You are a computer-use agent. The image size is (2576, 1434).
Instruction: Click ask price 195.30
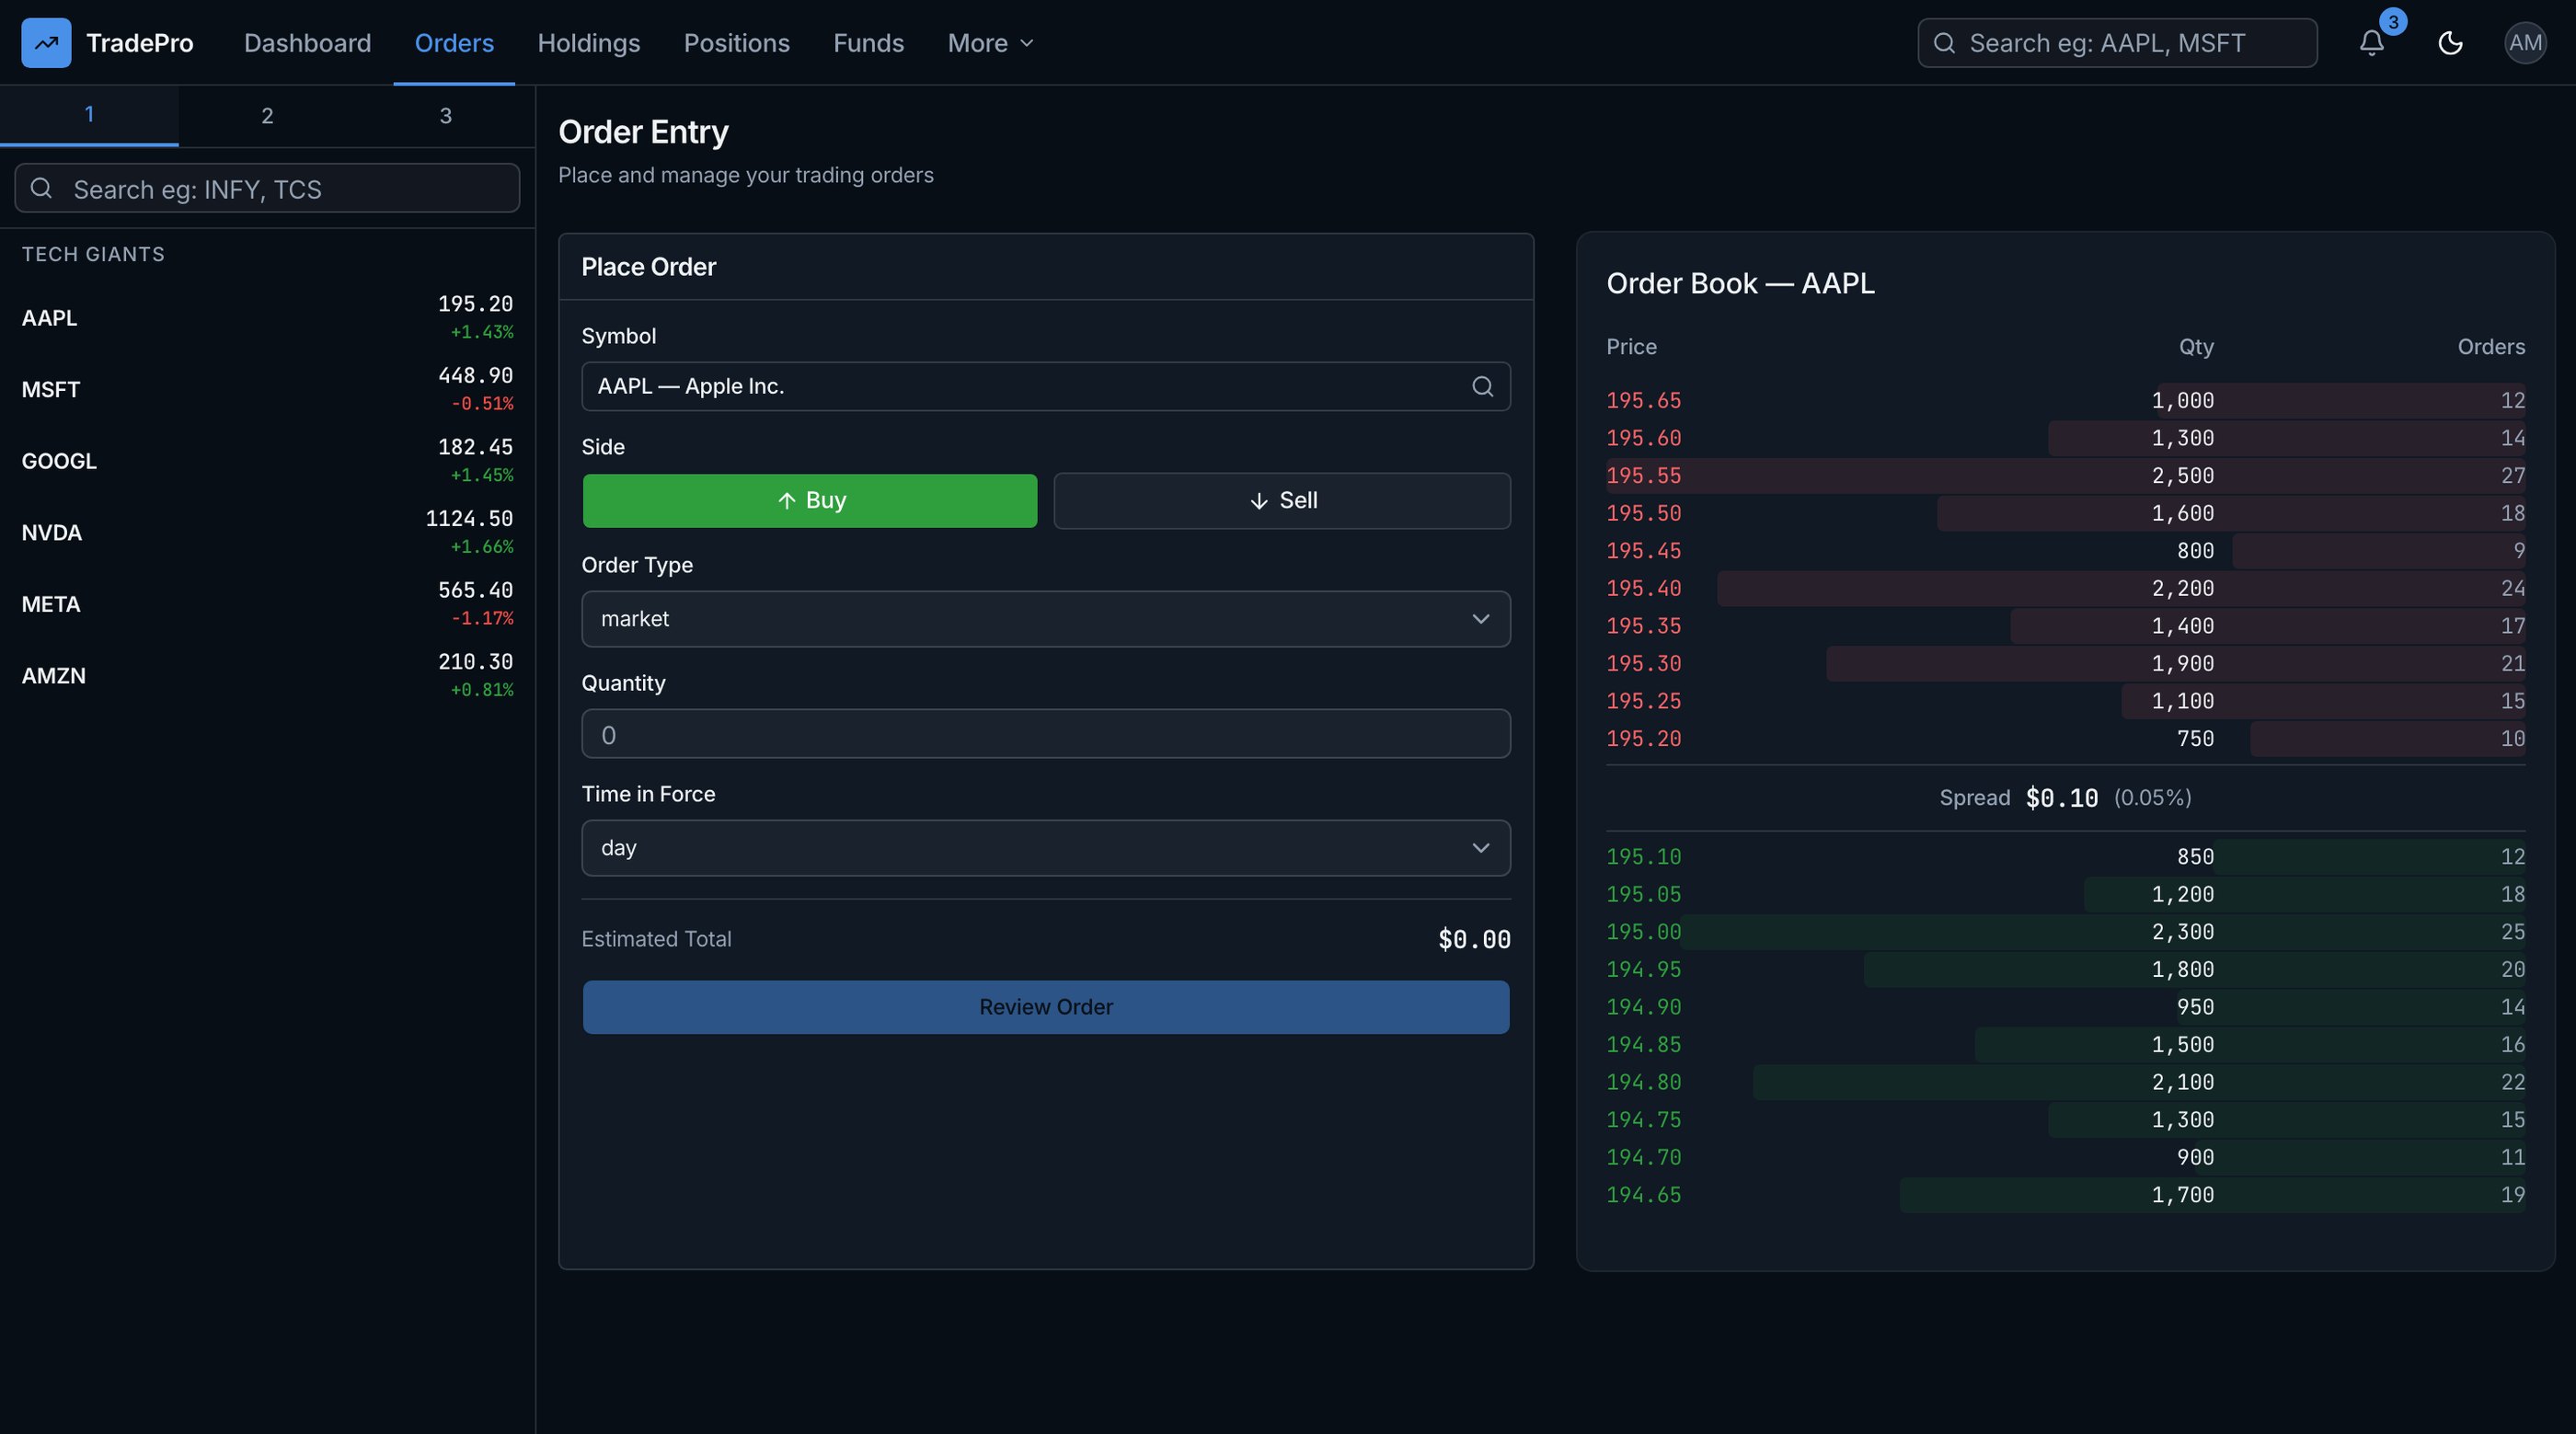(x=1643, y=664)
